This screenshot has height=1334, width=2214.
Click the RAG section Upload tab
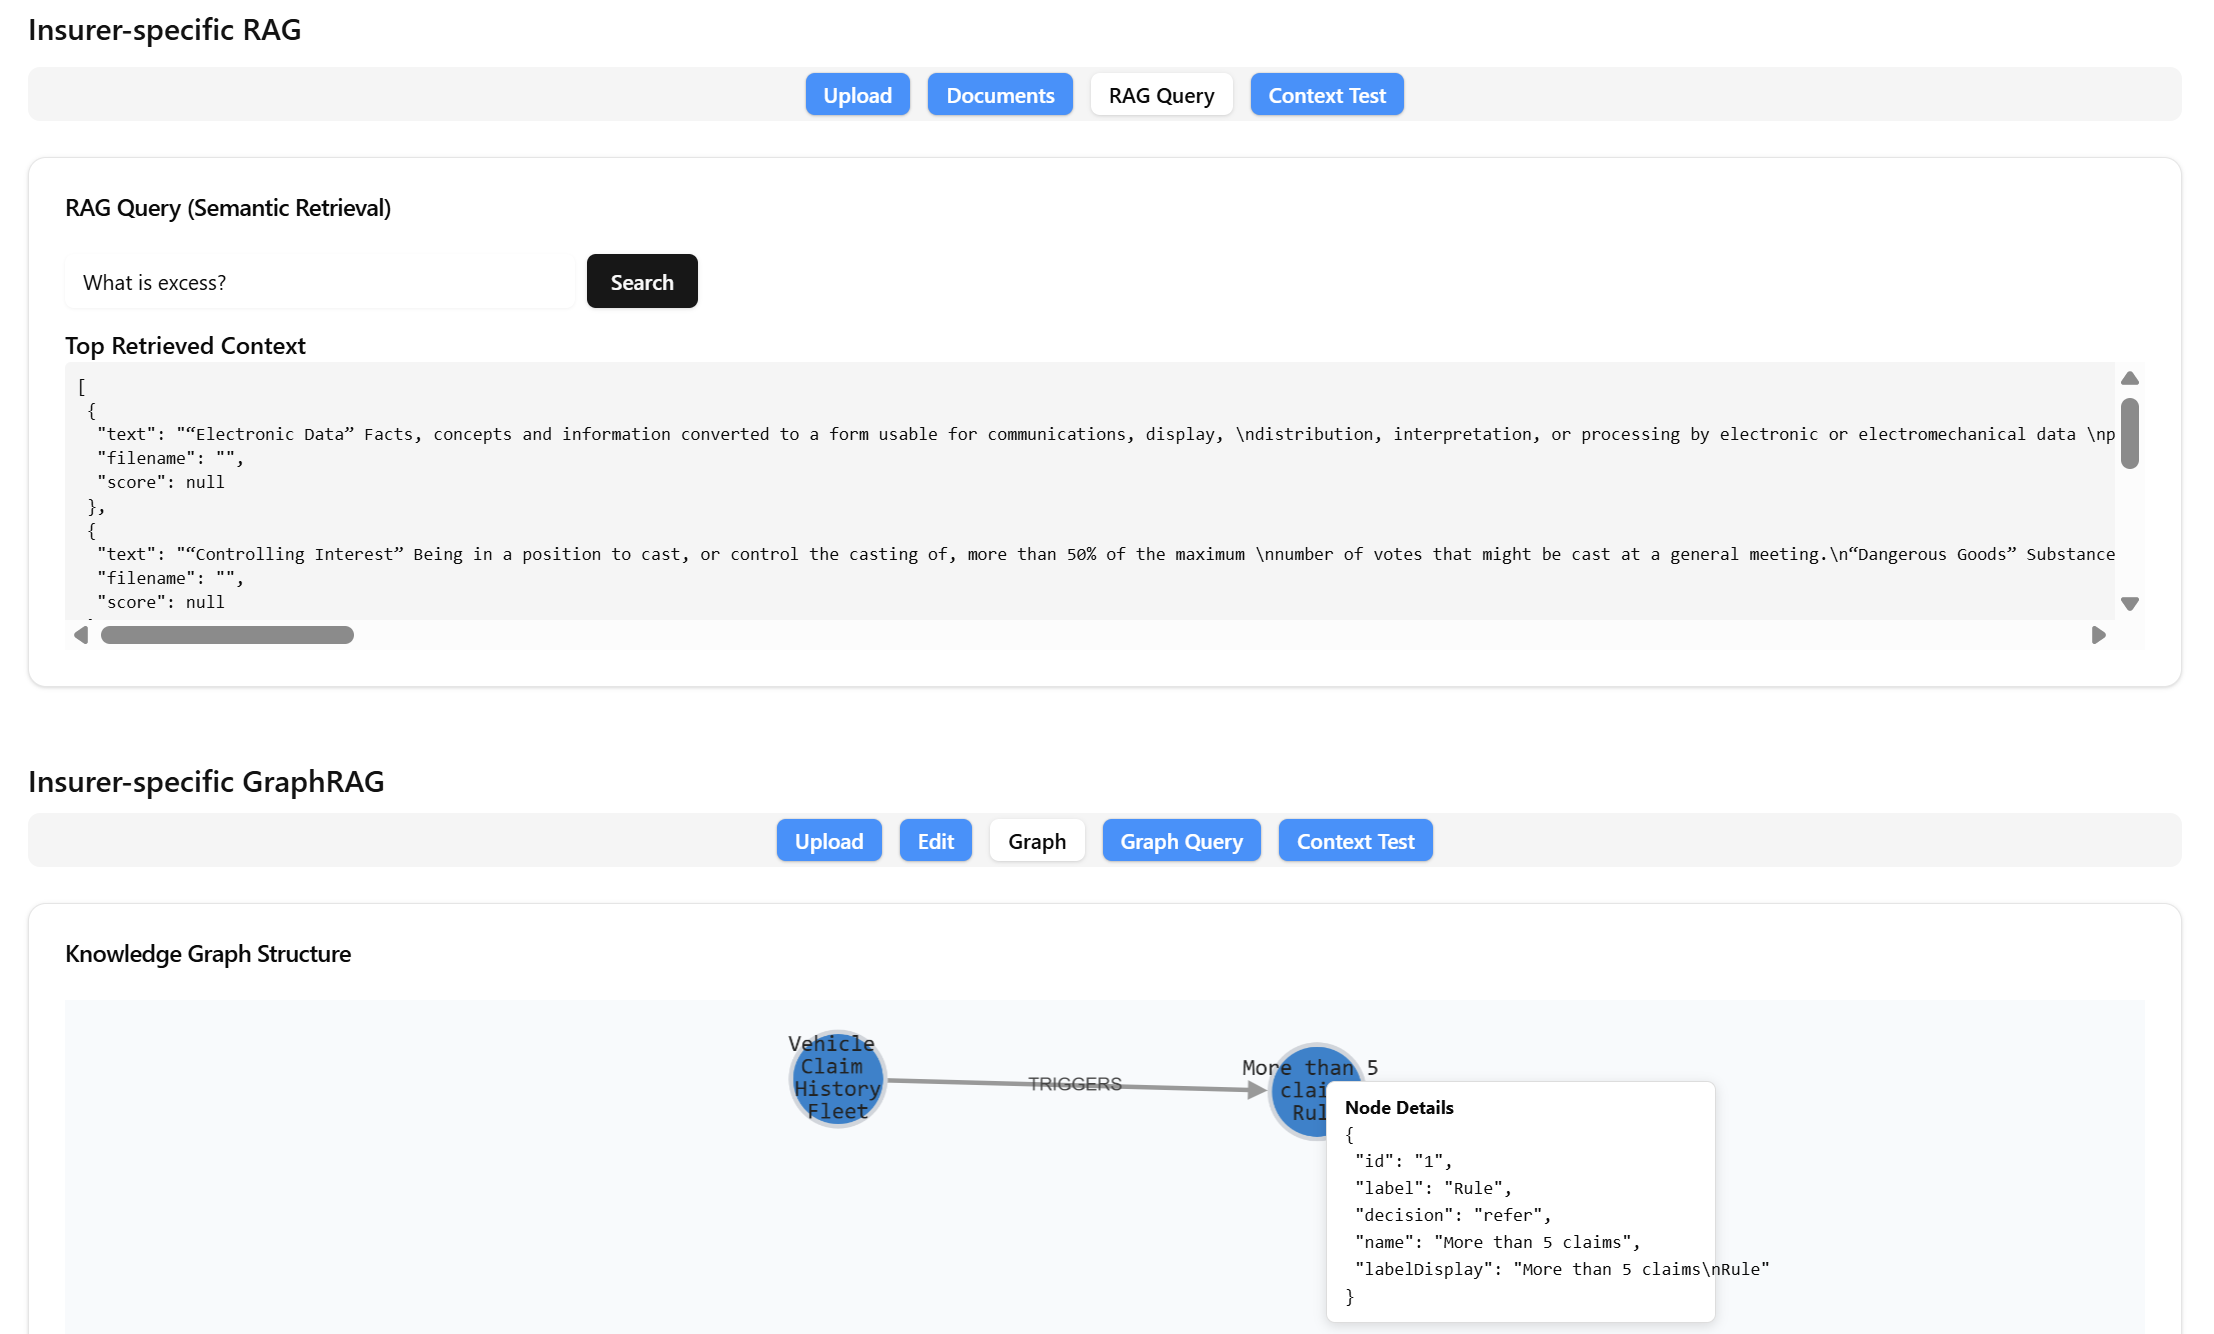(857, 95)
